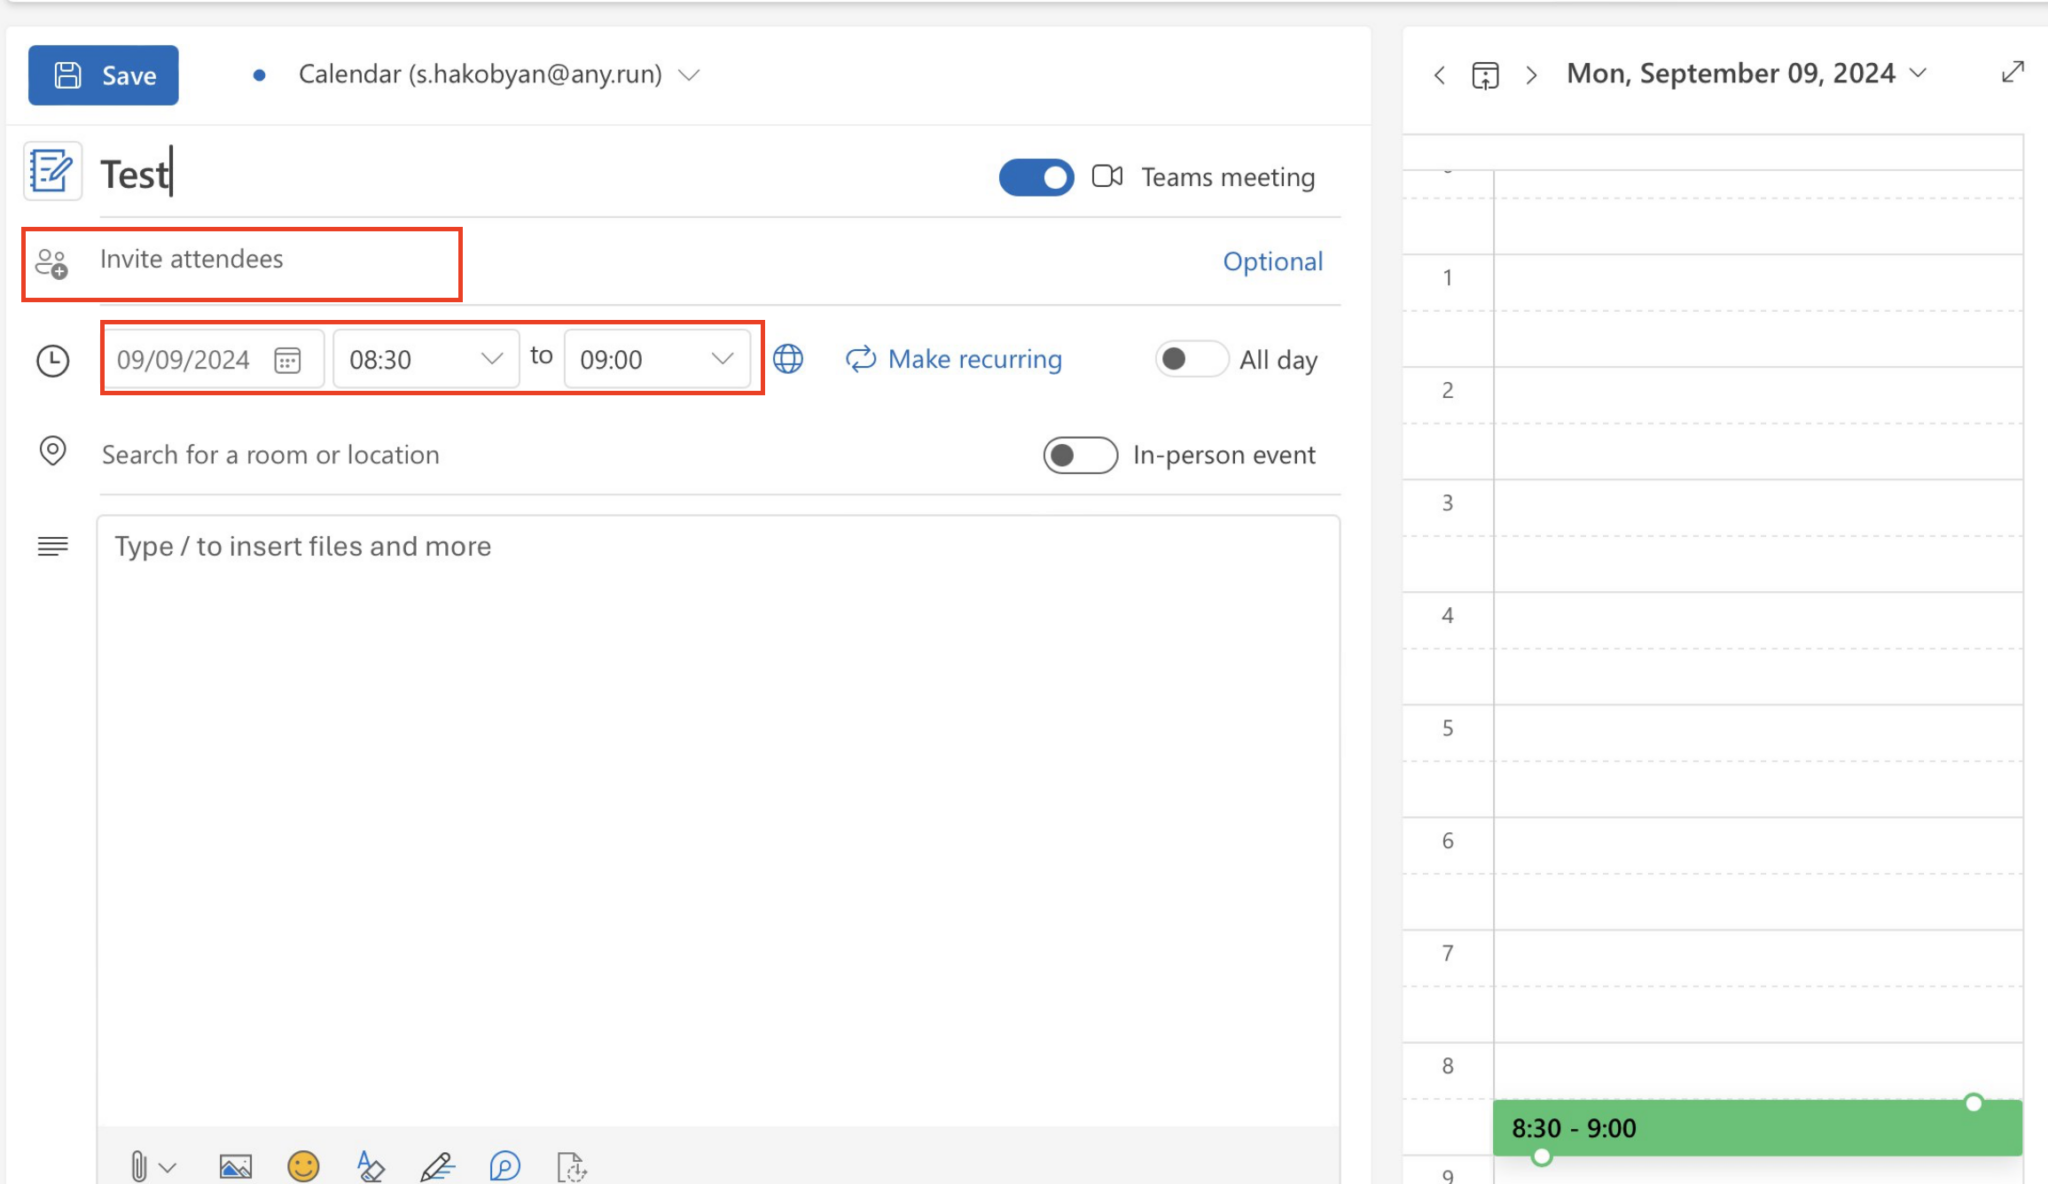Disable the Teams meeting toggle

1036,177
